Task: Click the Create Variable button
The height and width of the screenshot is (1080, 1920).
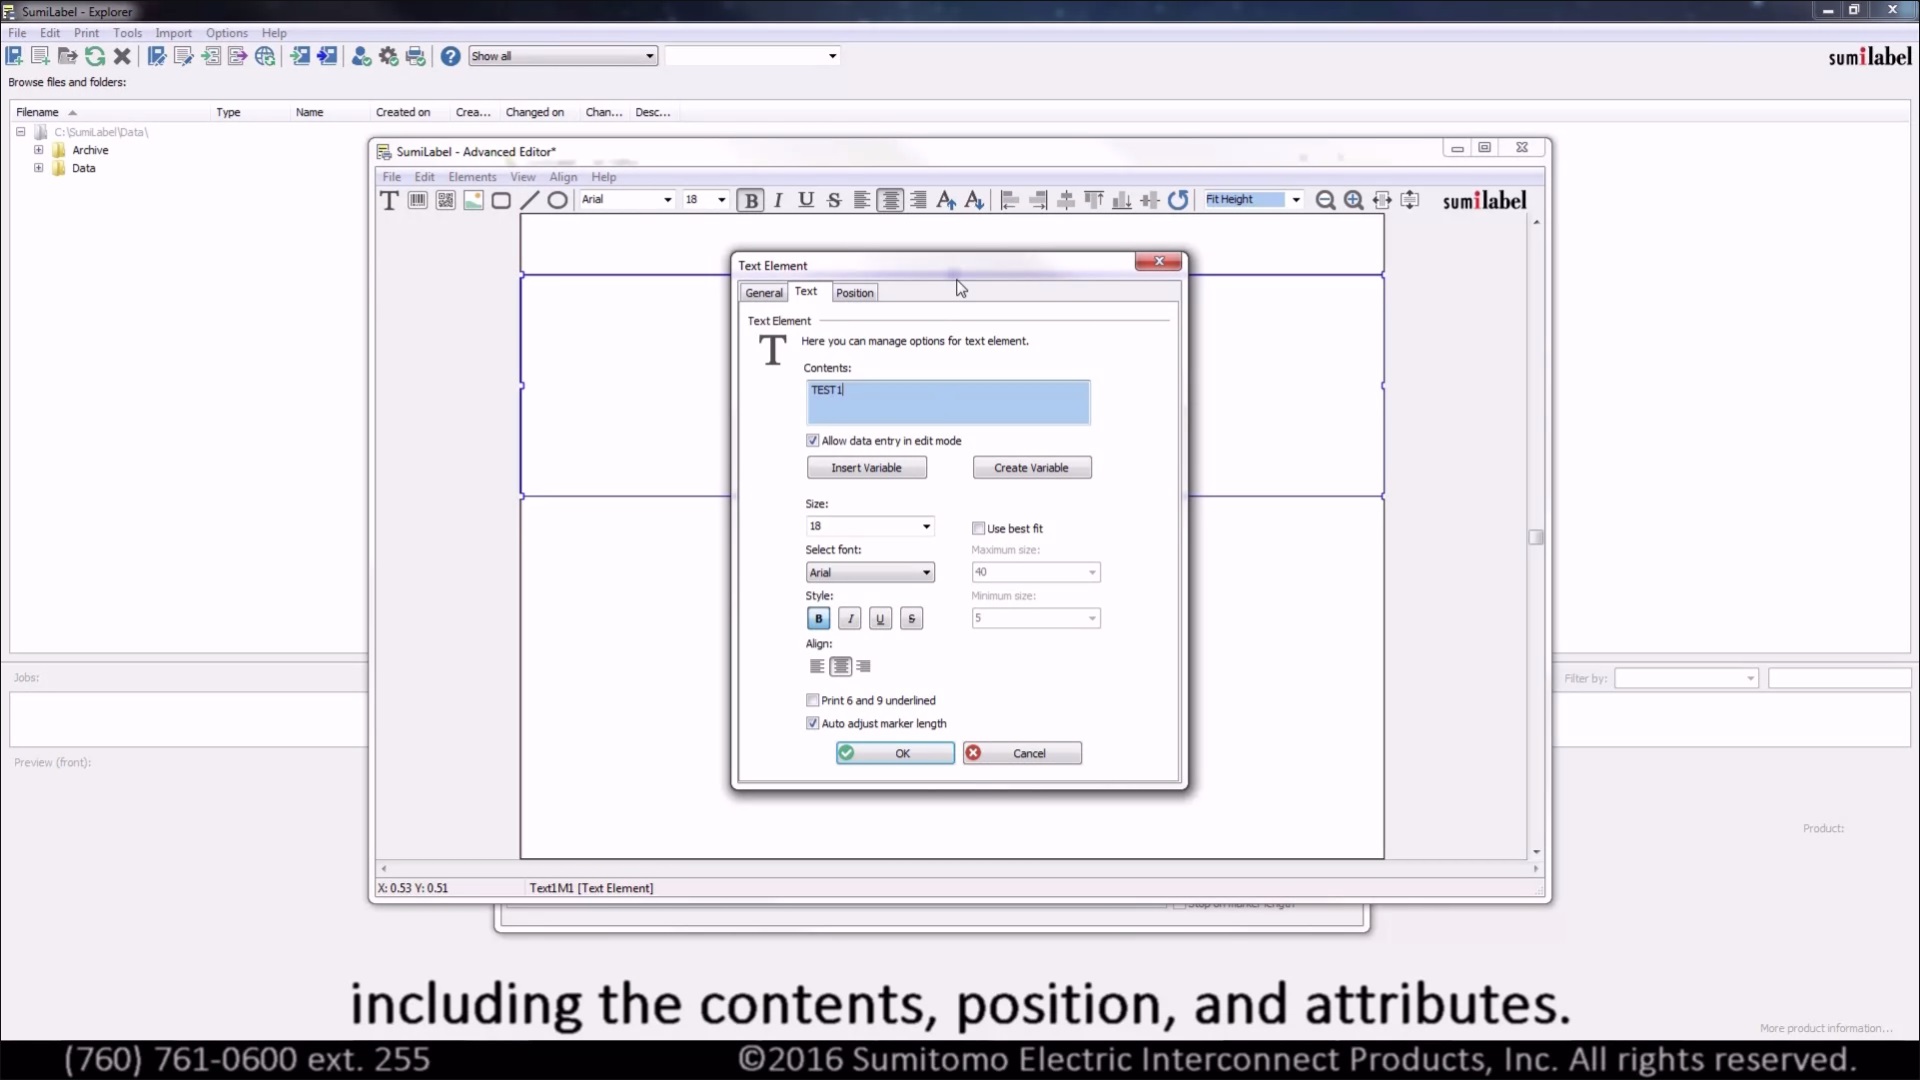Action: pyautogui.click(x=1031, y=468)
